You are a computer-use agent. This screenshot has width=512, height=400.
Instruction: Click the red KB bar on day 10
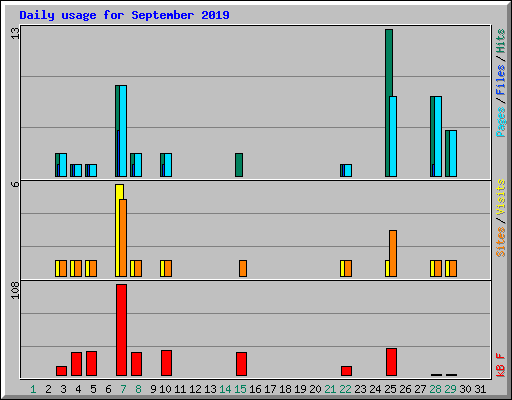click(166, 363)
